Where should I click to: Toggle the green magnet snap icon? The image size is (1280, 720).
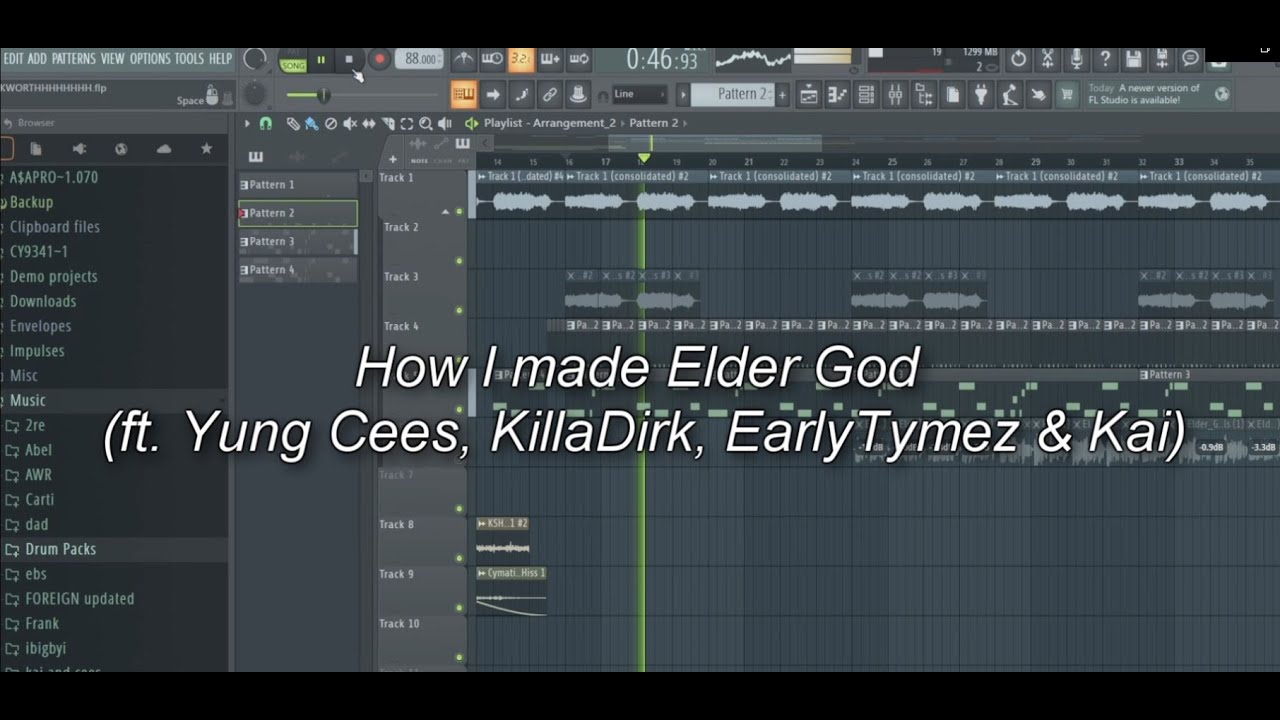pos(265,123)
